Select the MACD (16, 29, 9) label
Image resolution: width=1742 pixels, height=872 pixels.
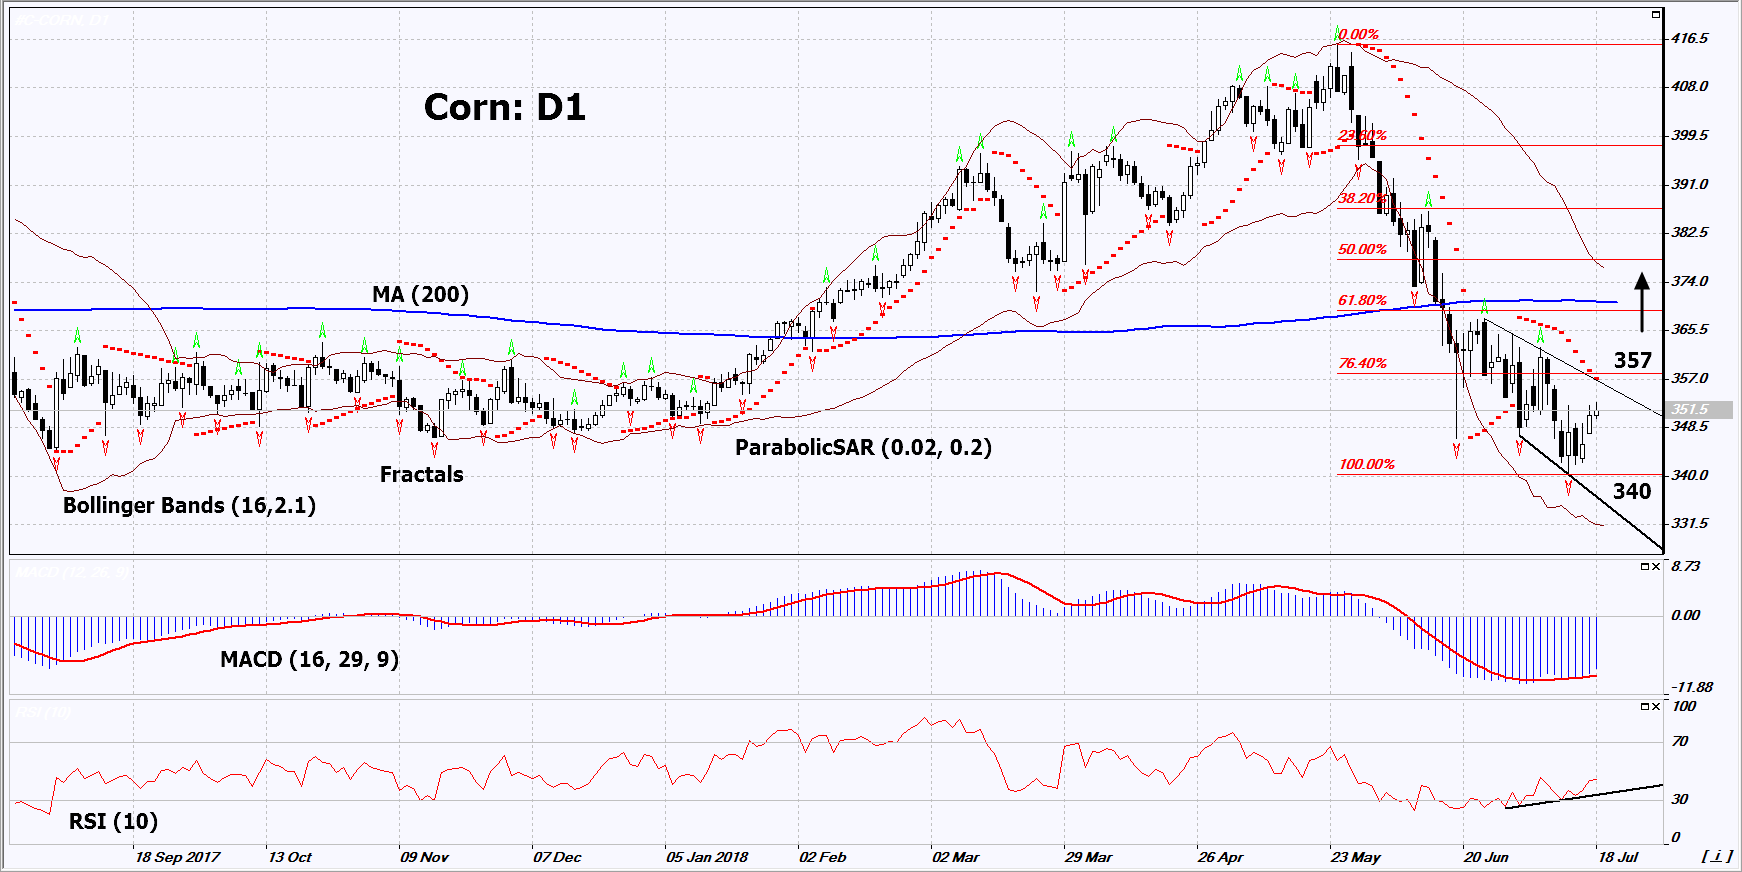[309, 659]
